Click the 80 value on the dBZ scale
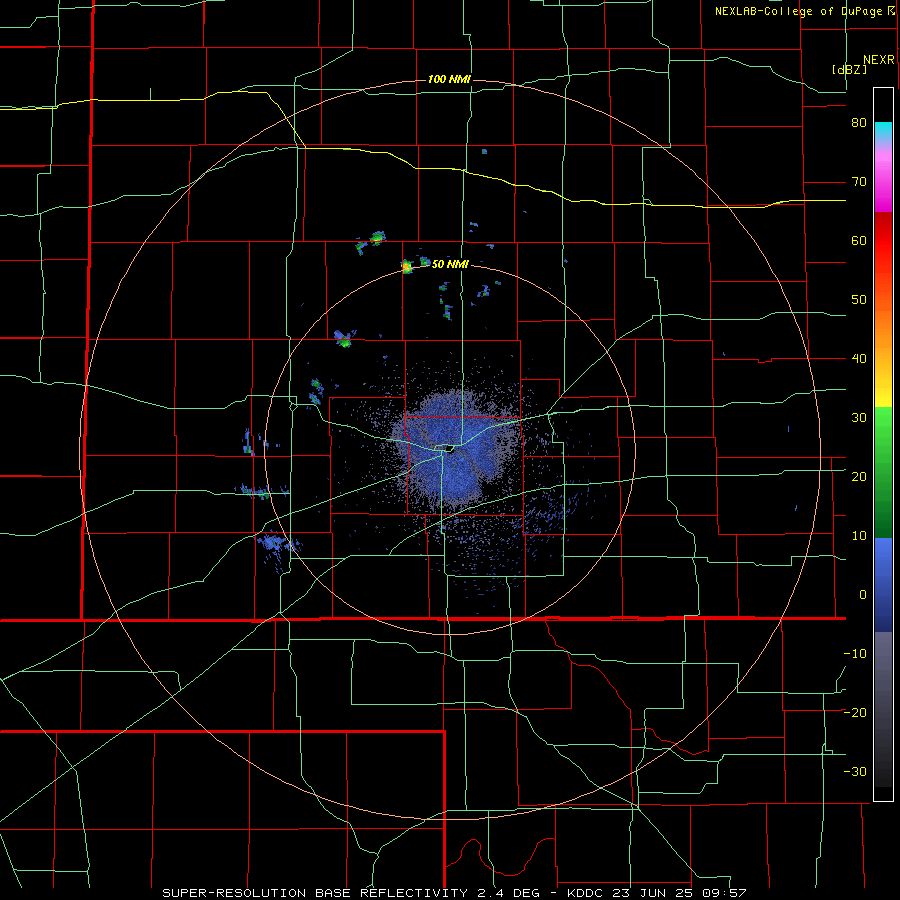This screenshot has height=900, width=900. pos(859,123)
